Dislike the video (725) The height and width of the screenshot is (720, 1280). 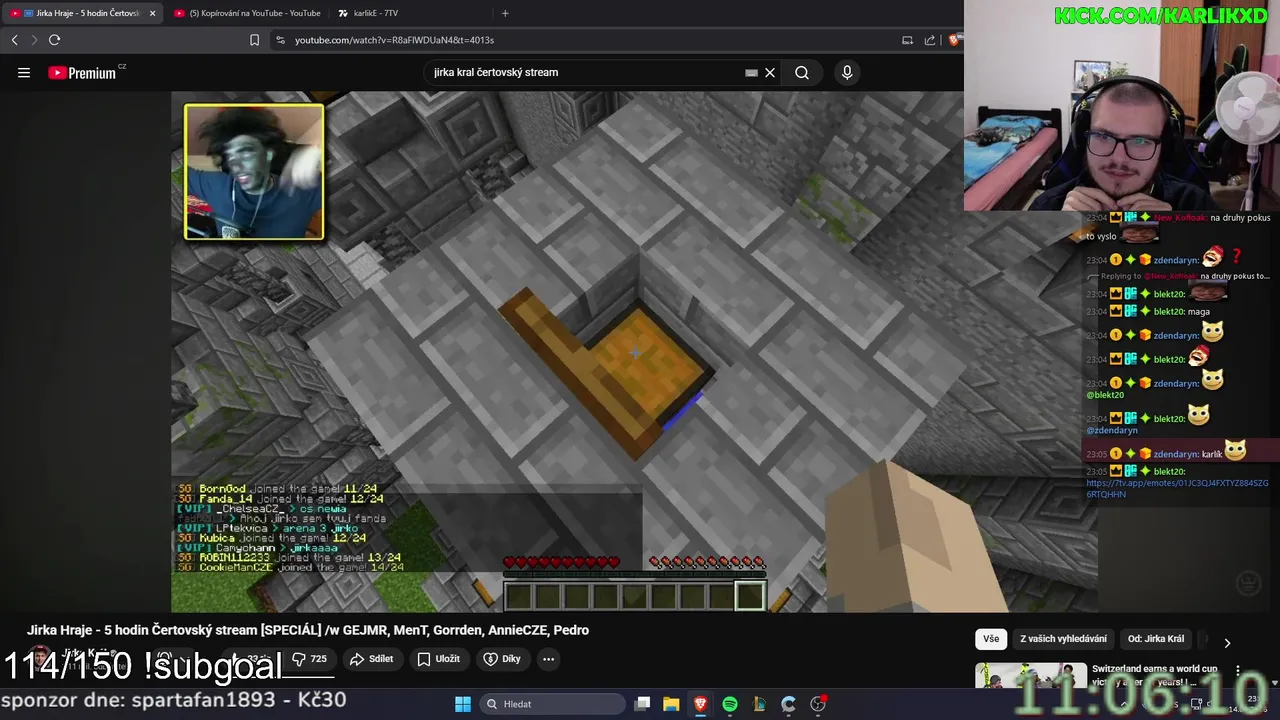tap(309, 659)
